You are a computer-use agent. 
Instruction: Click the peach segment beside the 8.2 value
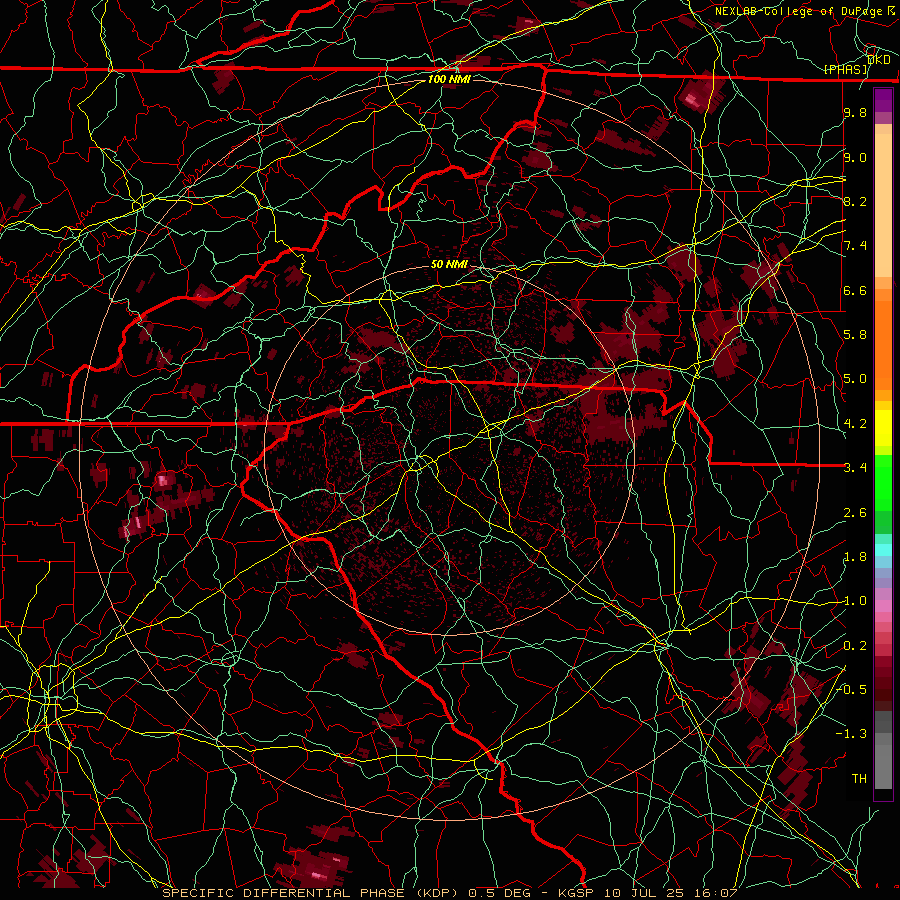point(883,205)
